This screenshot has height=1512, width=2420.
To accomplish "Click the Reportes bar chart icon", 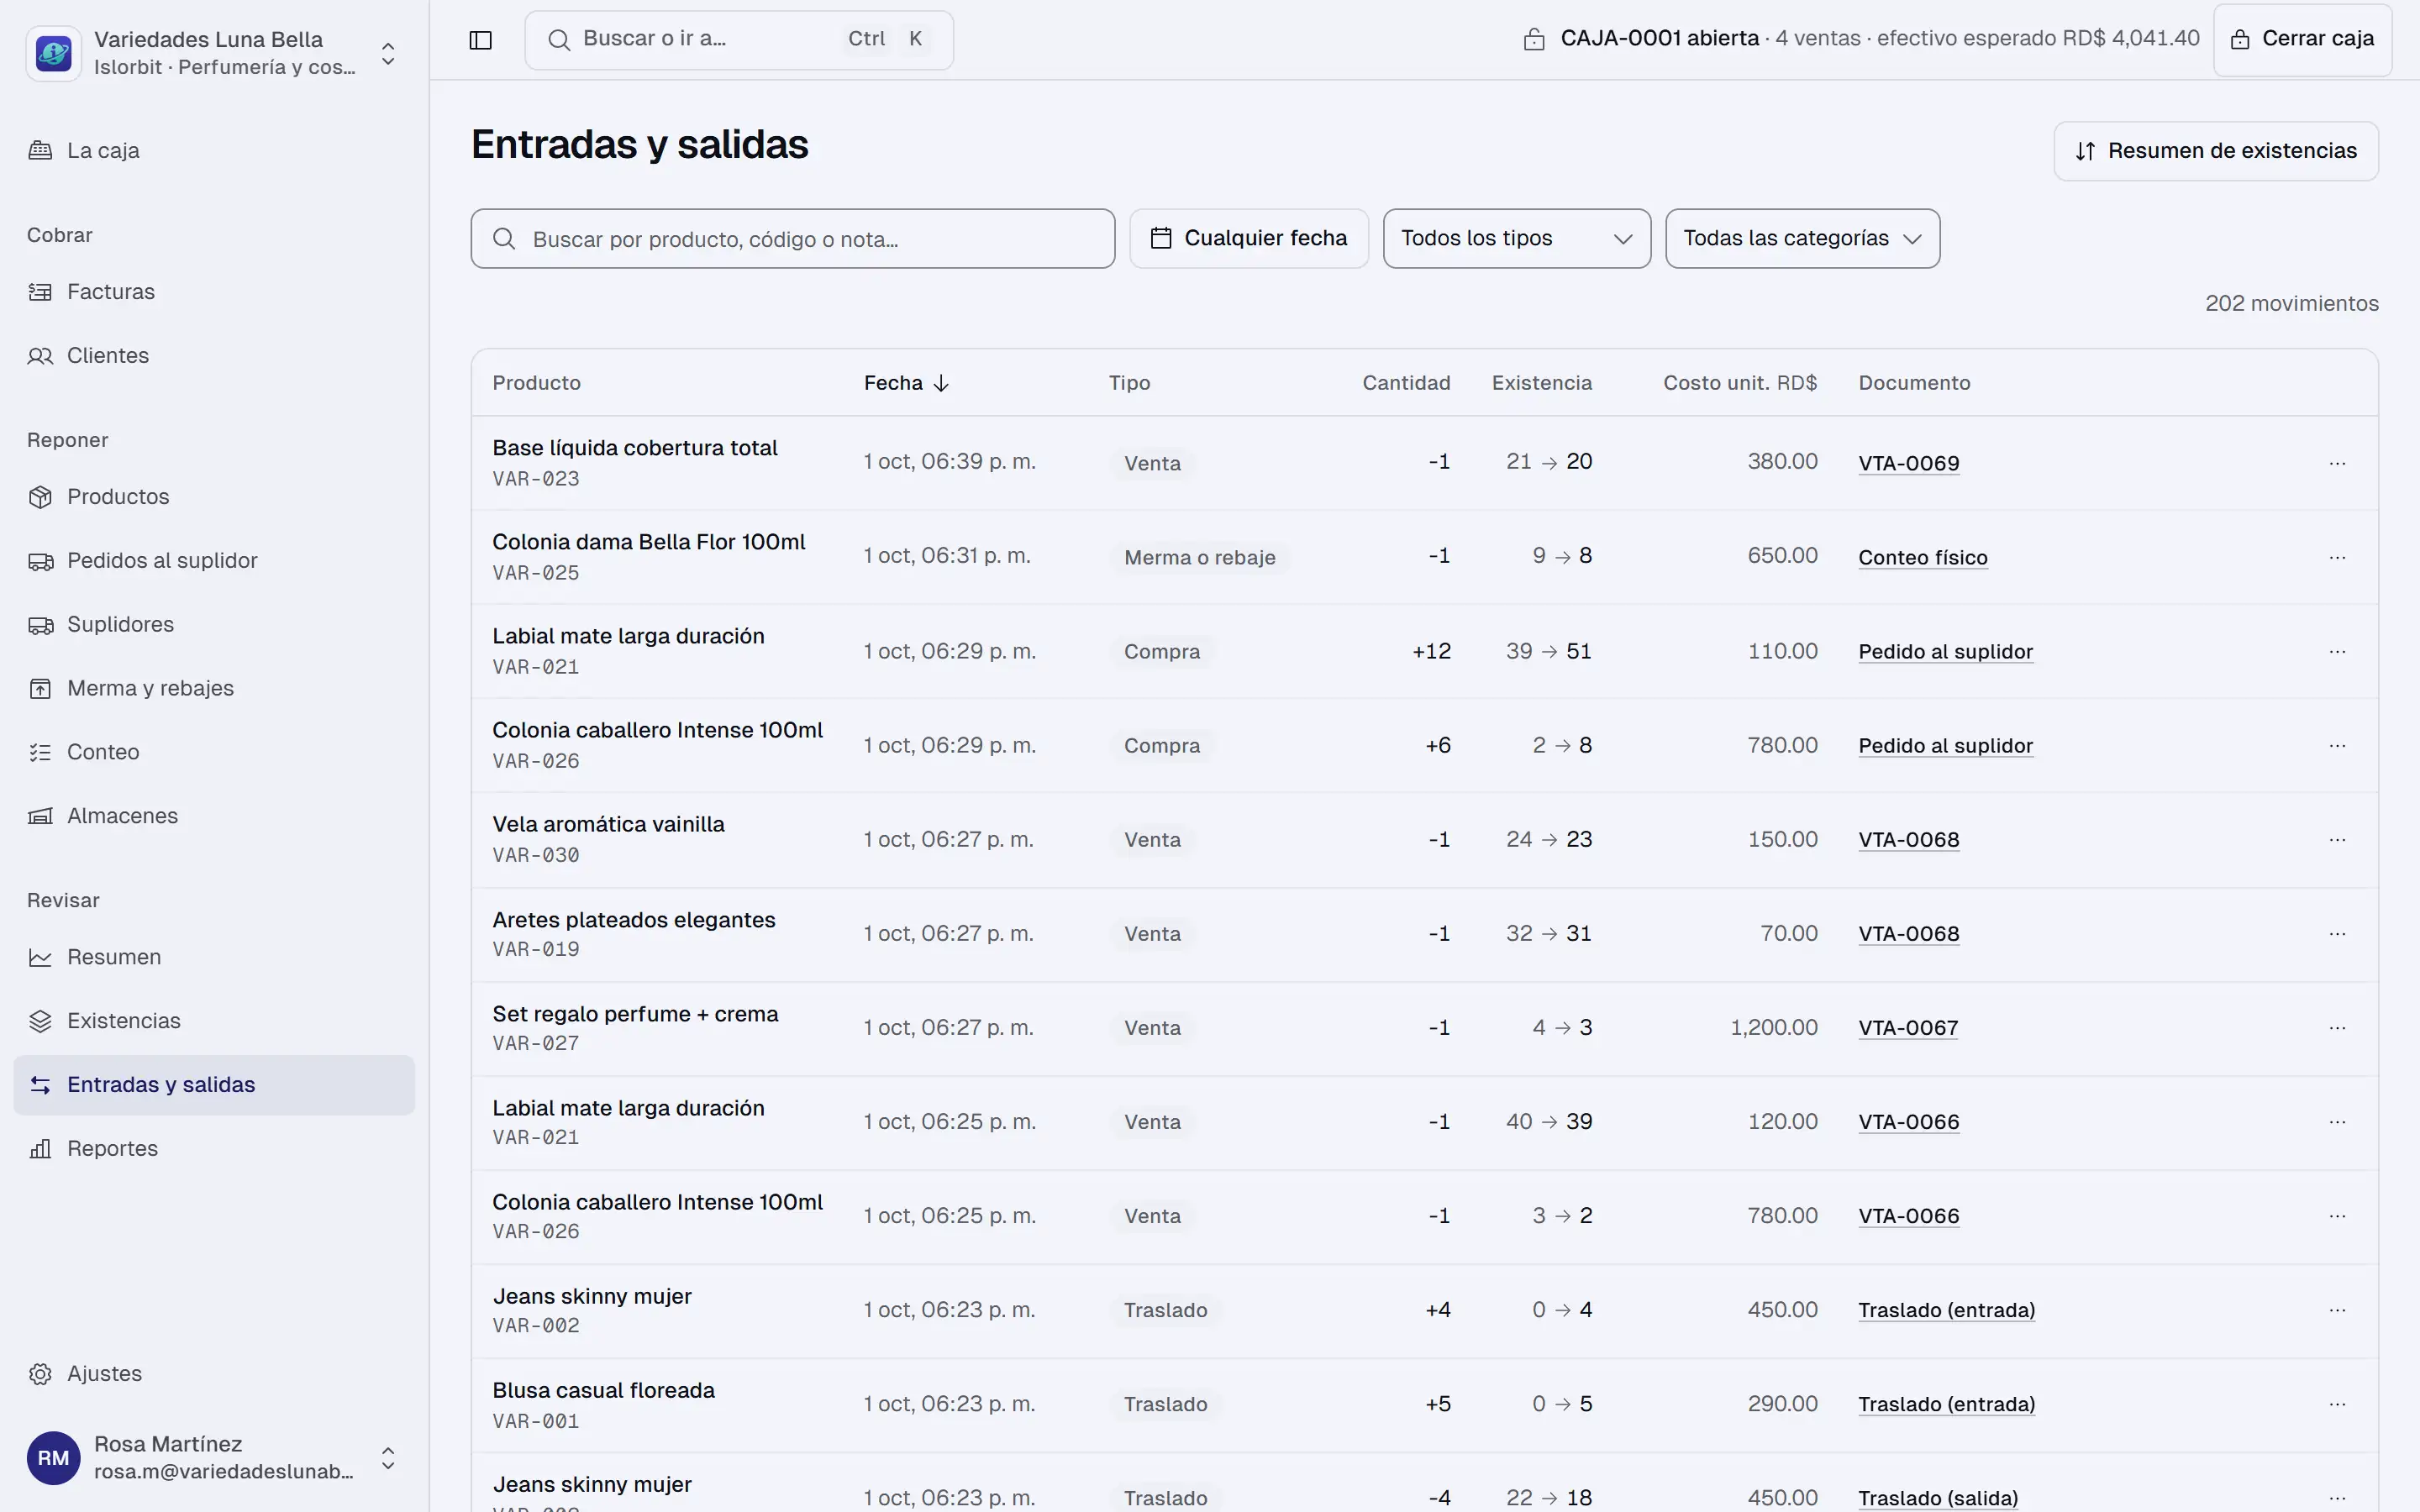I will click(40, 1149).
